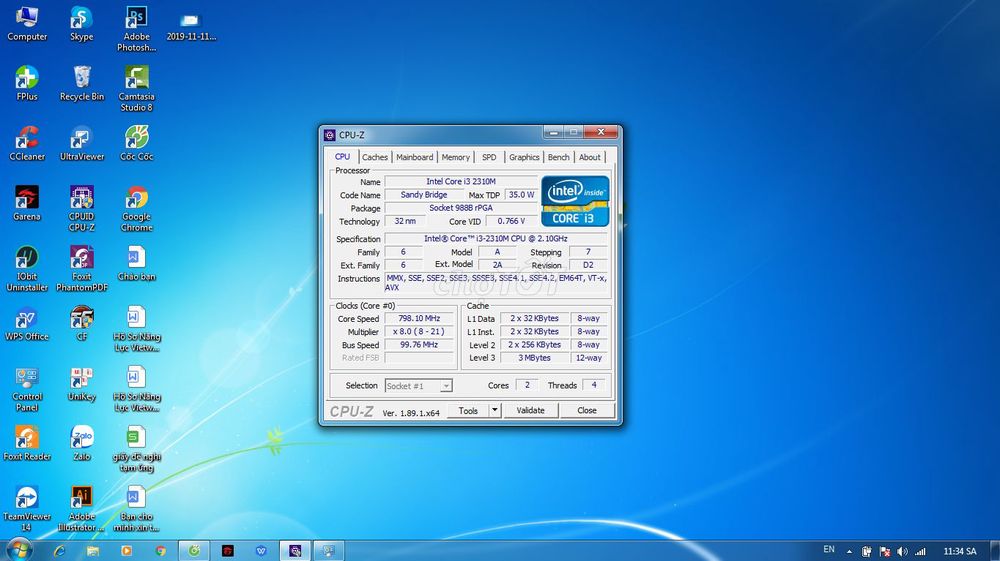Expand the Socket #1 selection dropdown
1000x561 pixels.
(446, 386)
